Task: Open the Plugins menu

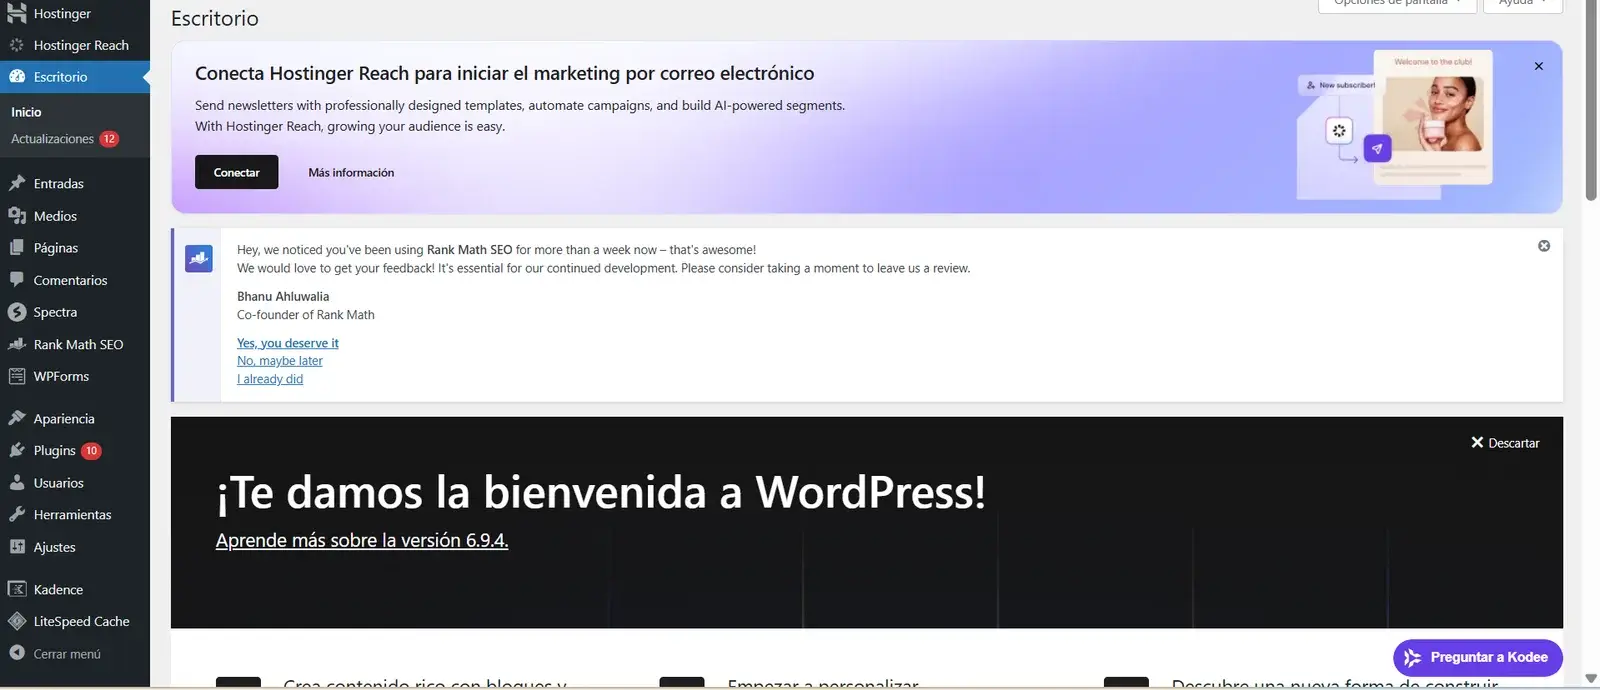Action: point(75,450)
